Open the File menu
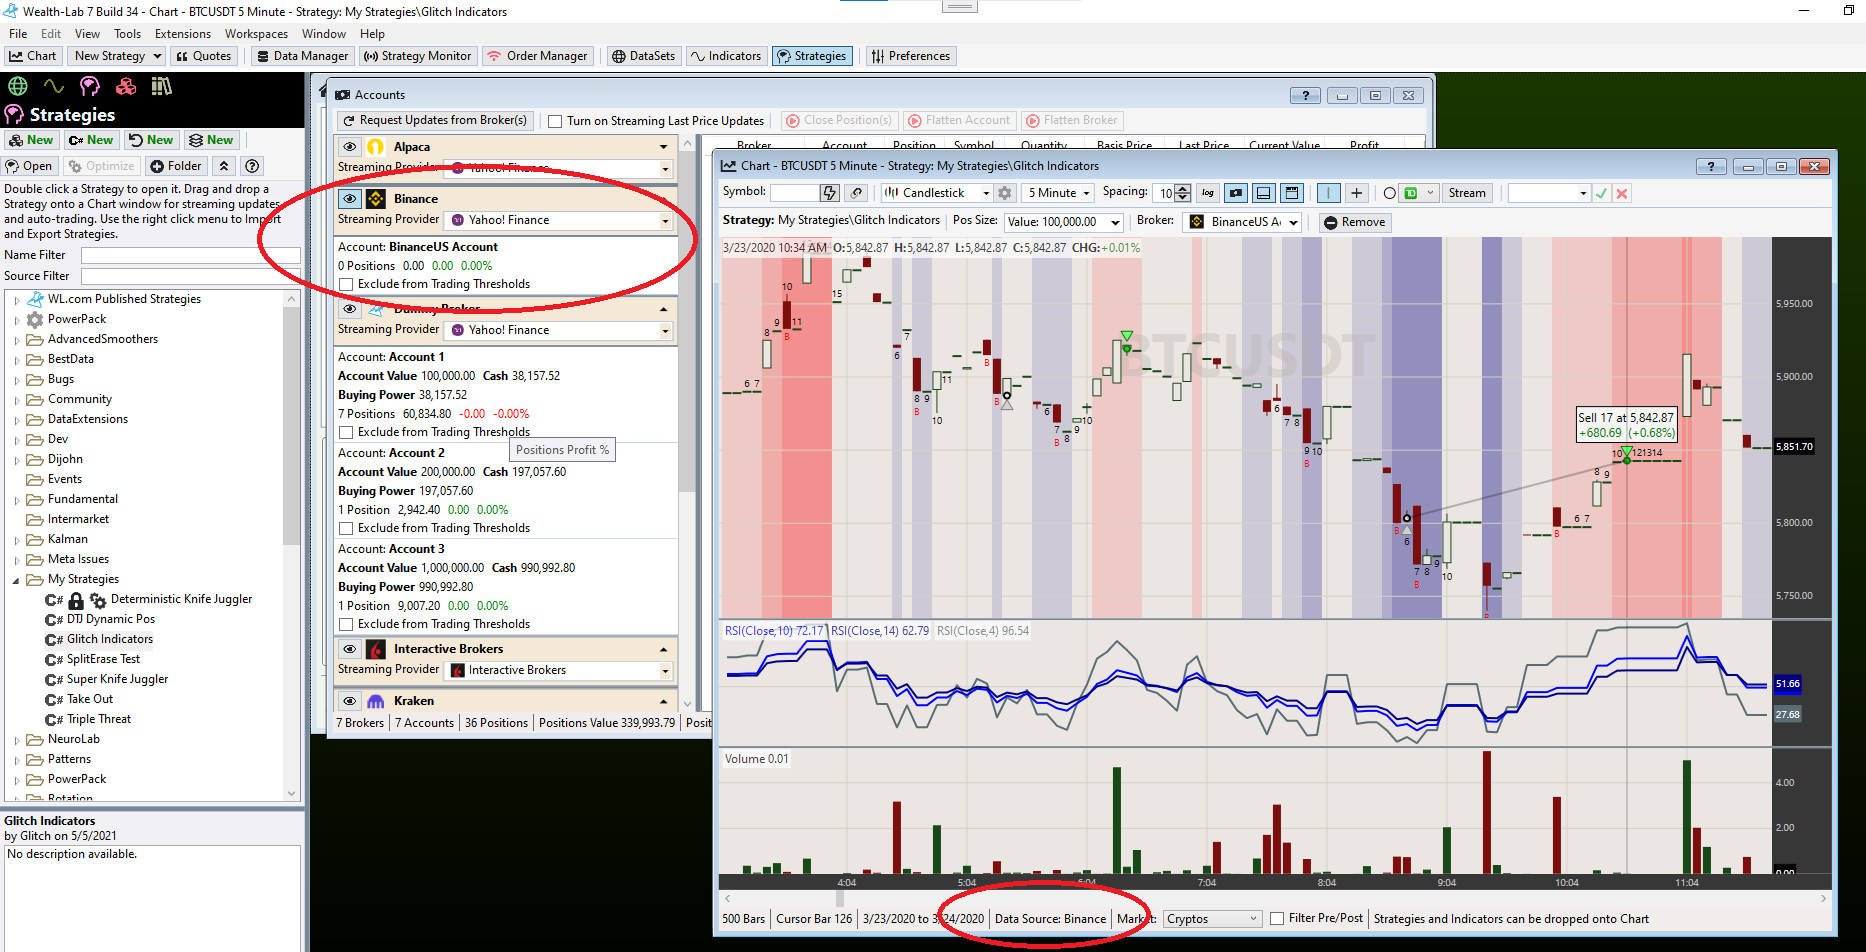This screenshot has width=1866, height=952. pyautogui.click(x=18, y=34)
